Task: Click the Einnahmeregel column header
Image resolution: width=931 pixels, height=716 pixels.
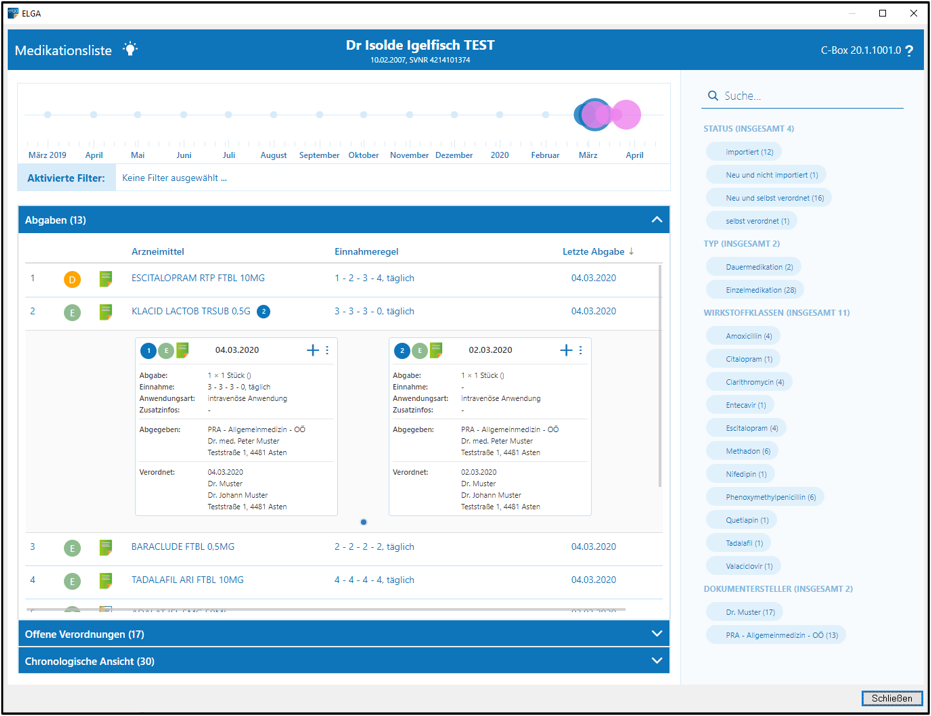Action: pos(366,252)
